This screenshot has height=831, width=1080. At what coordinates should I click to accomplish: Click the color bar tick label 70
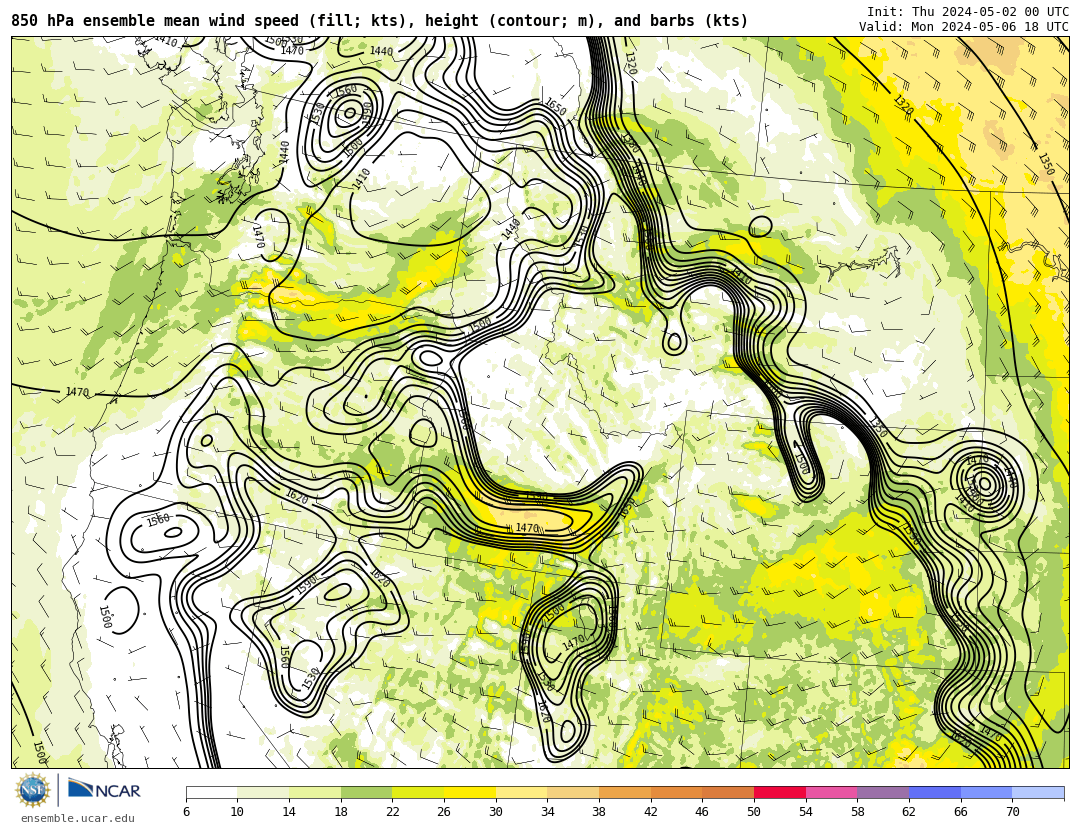(x=1012, y=812)
